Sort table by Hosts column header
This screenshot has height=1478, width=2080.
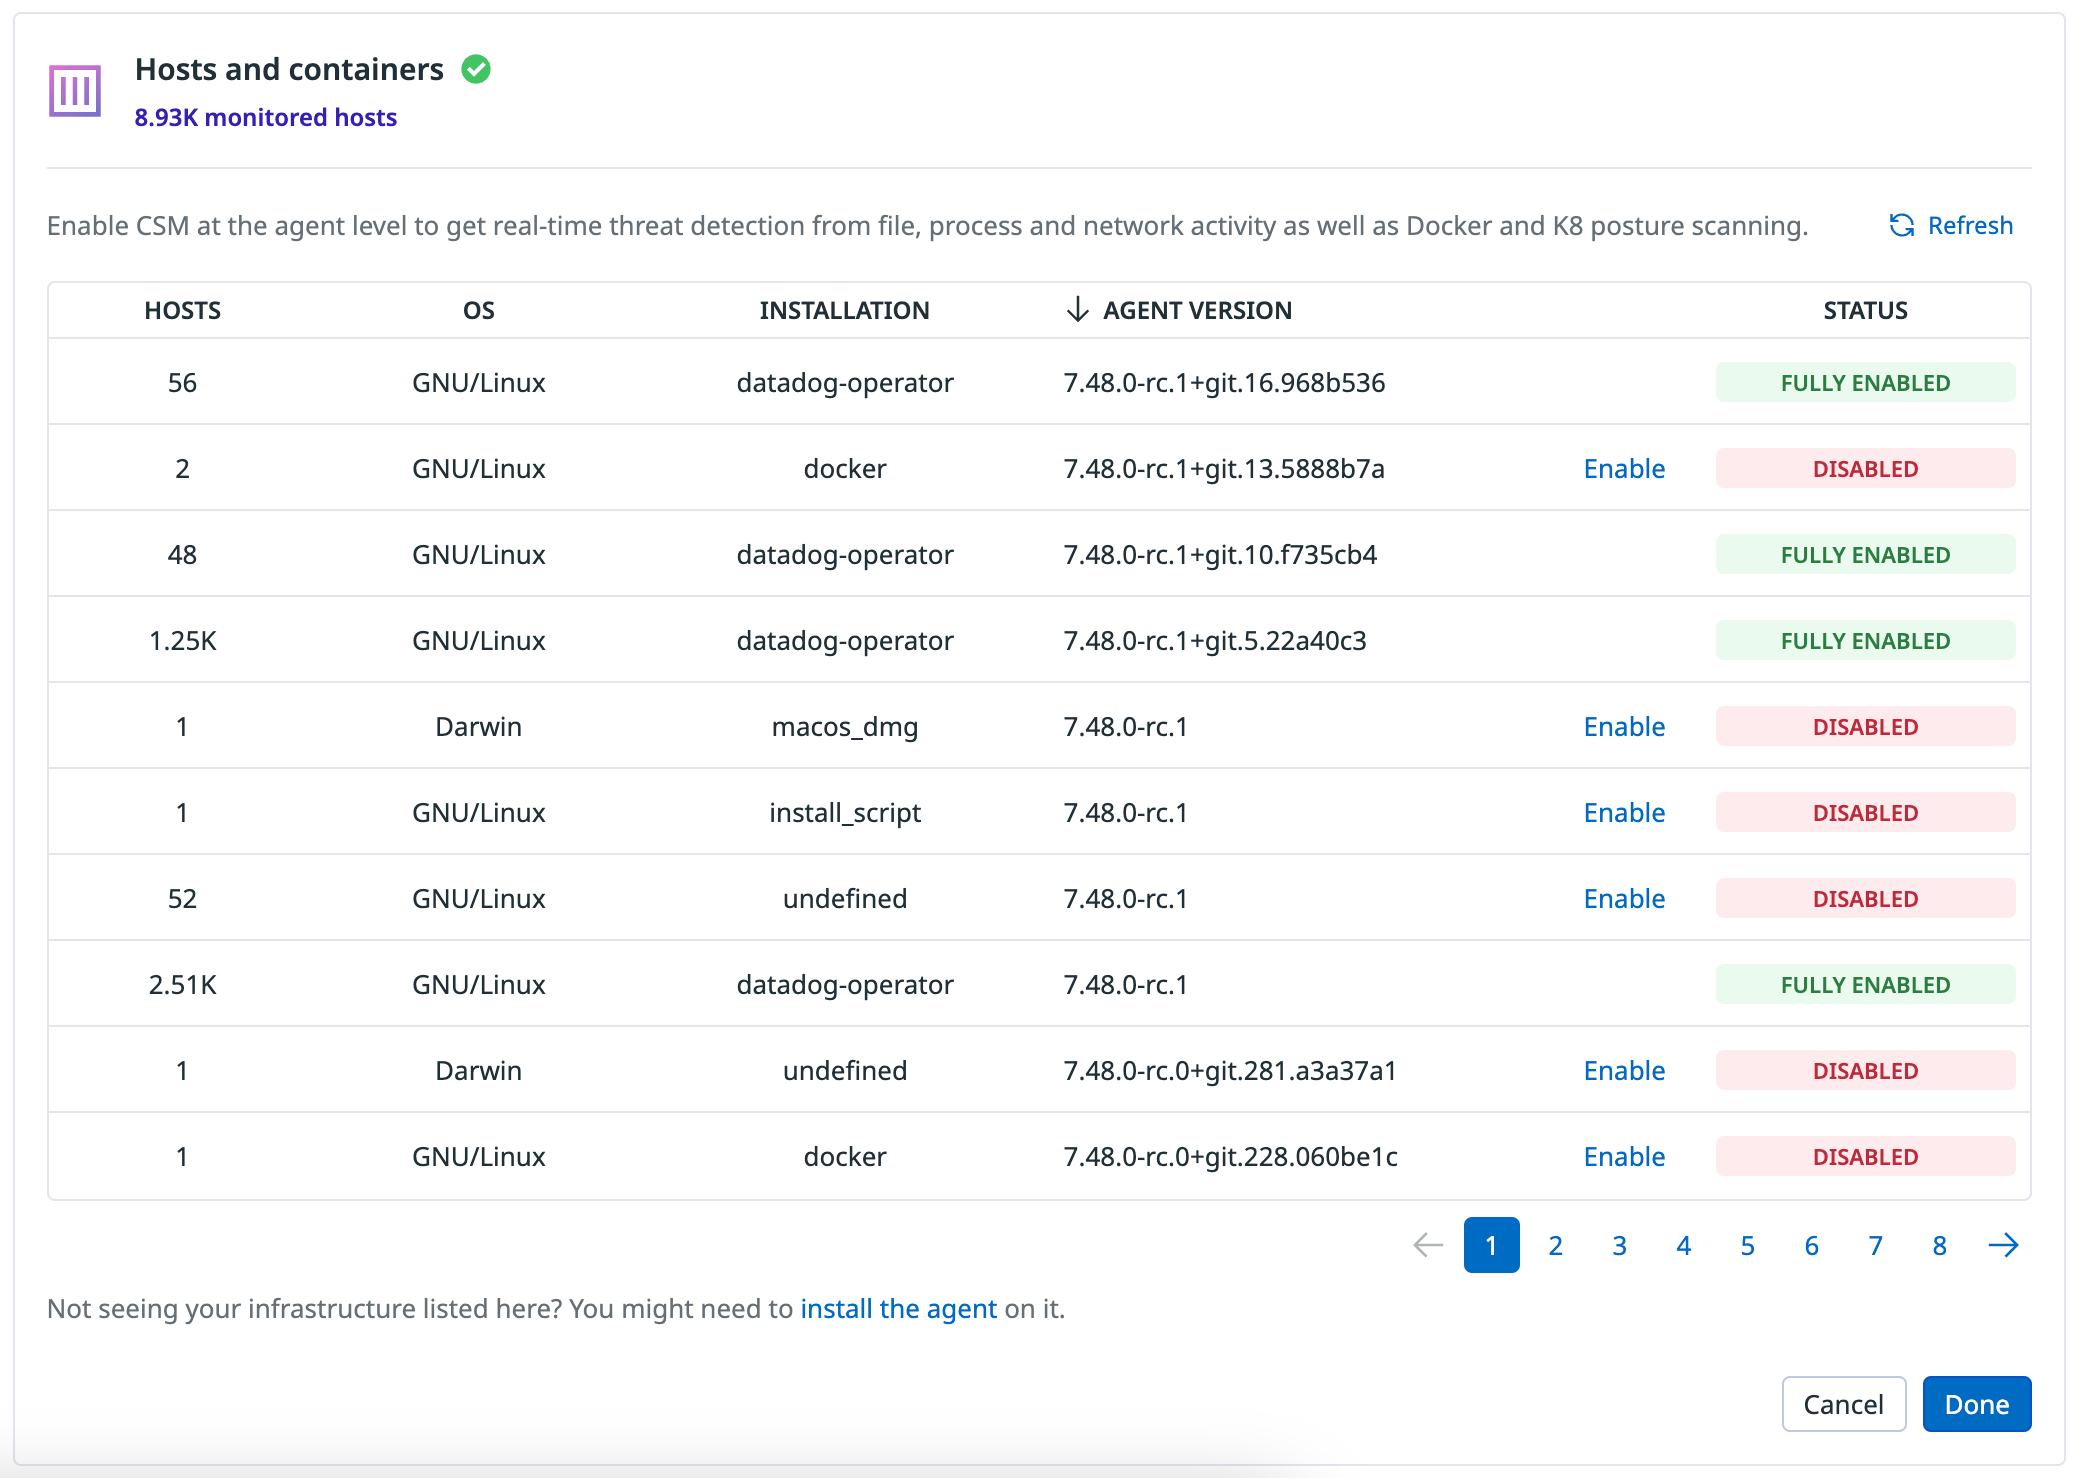click(x=182, y=310)
